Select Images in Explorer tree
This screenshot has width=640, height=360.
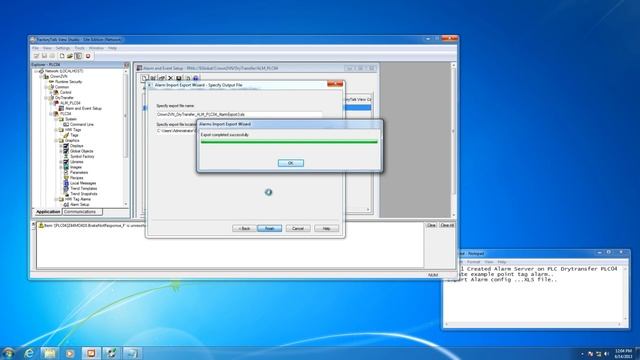[76, 167]
